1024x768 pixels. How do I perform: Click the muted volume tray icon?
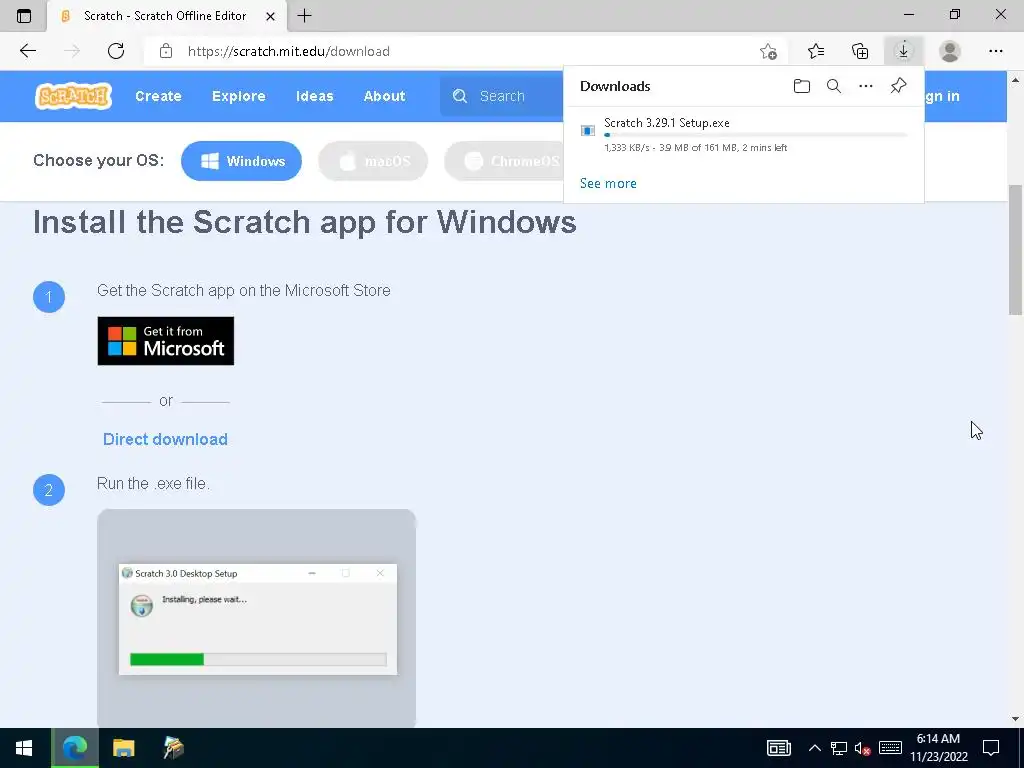[x=862, y=748]
